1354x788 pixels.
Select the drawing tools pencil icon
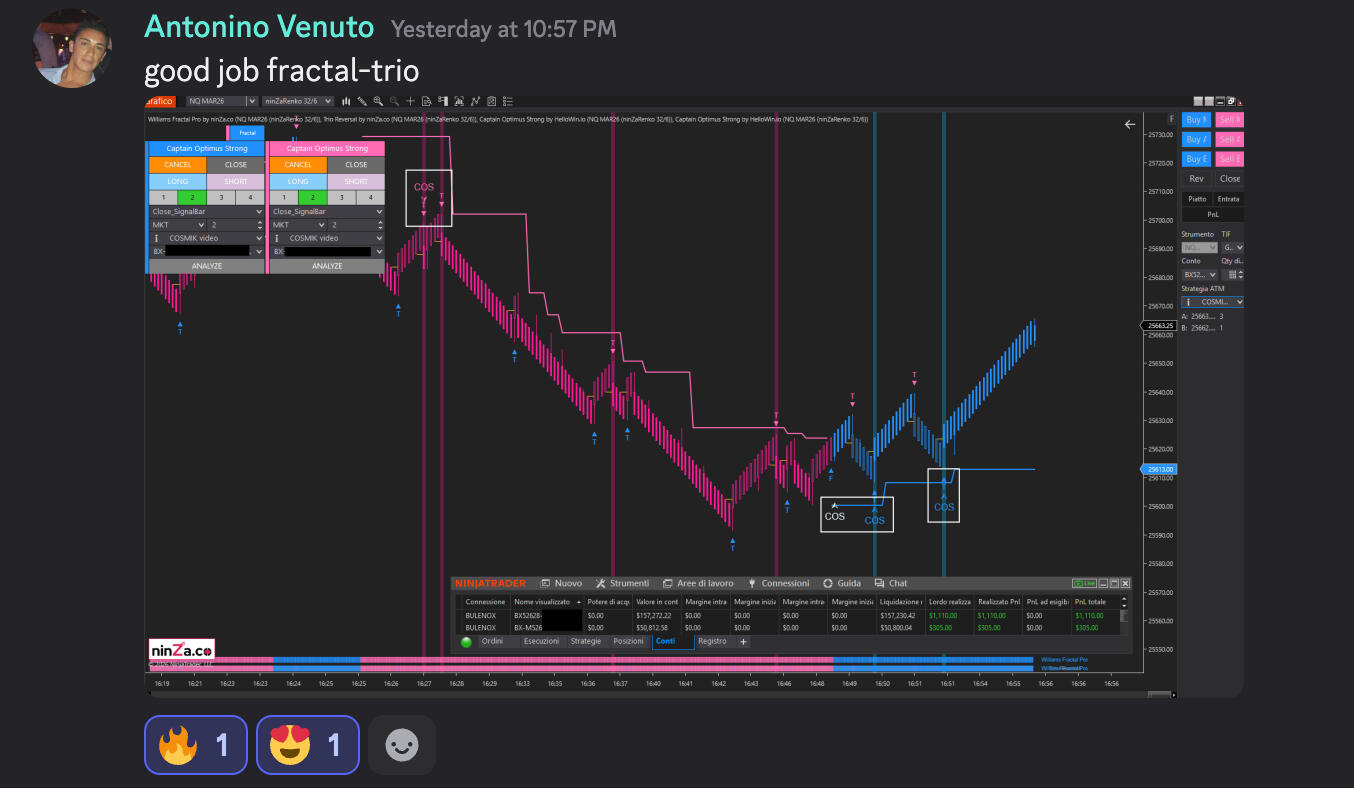coord(361,101)
